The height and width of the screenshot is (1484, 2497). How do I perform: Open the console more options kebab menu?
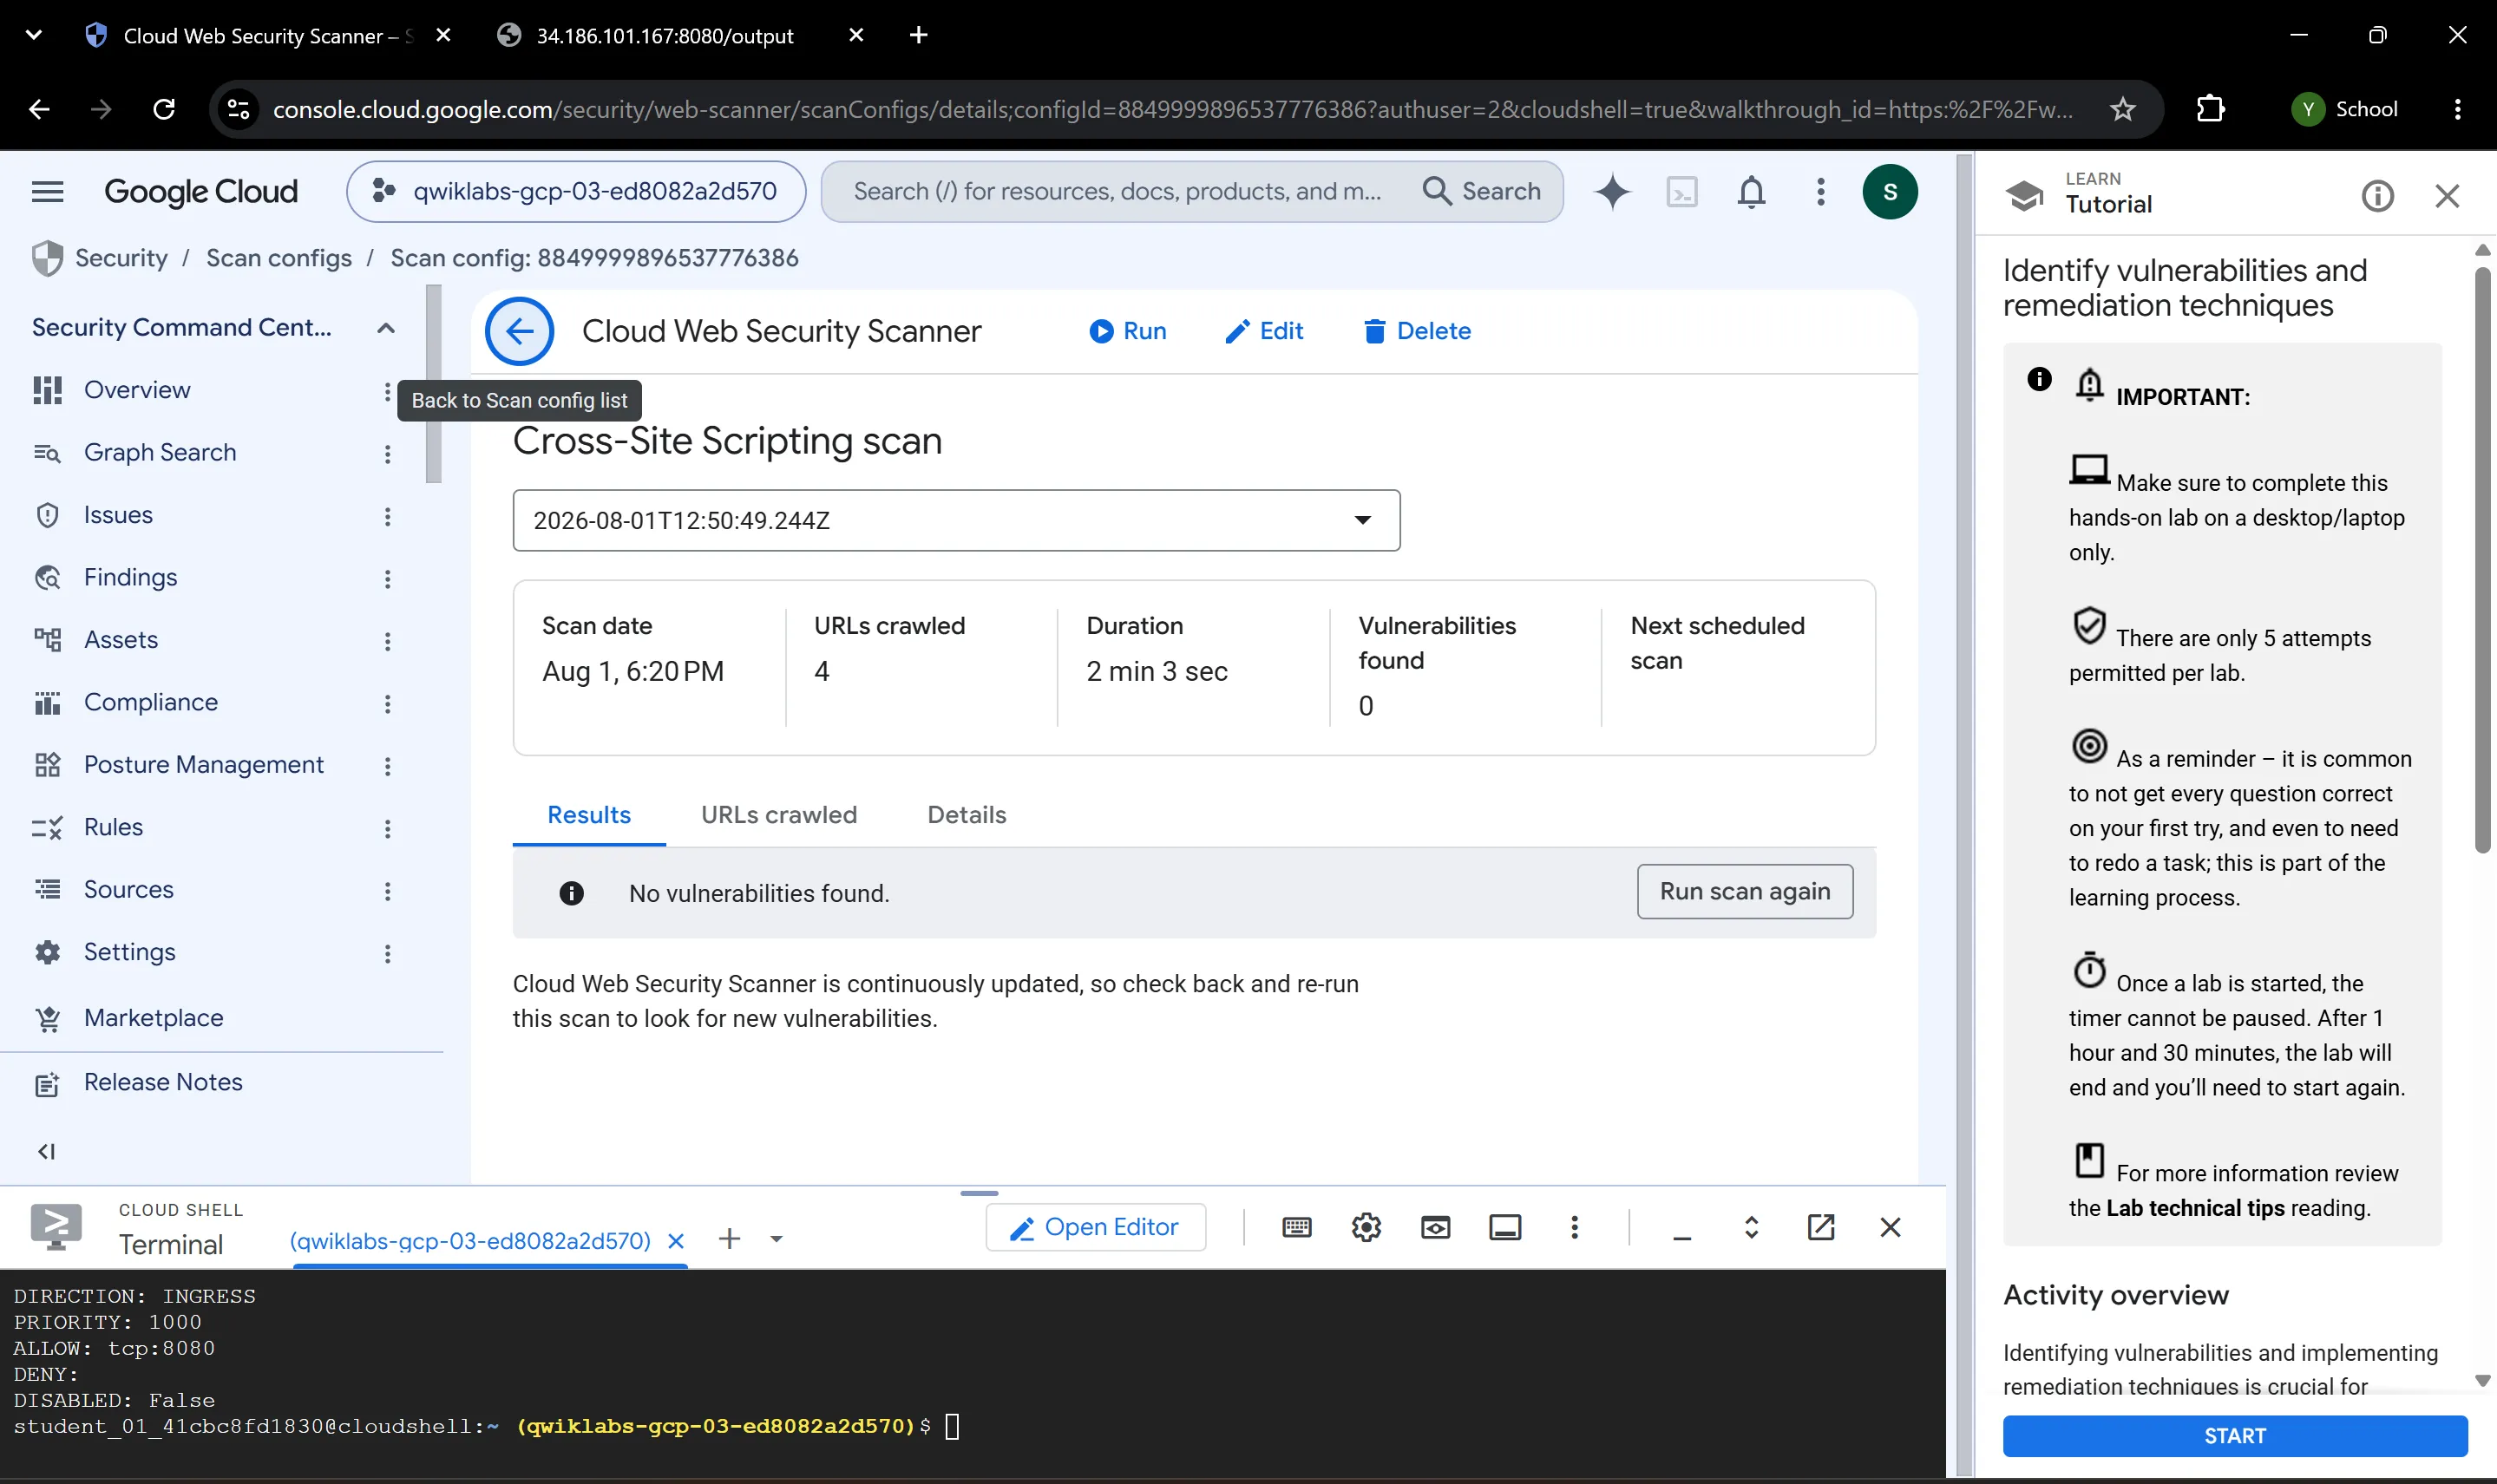1820,191
